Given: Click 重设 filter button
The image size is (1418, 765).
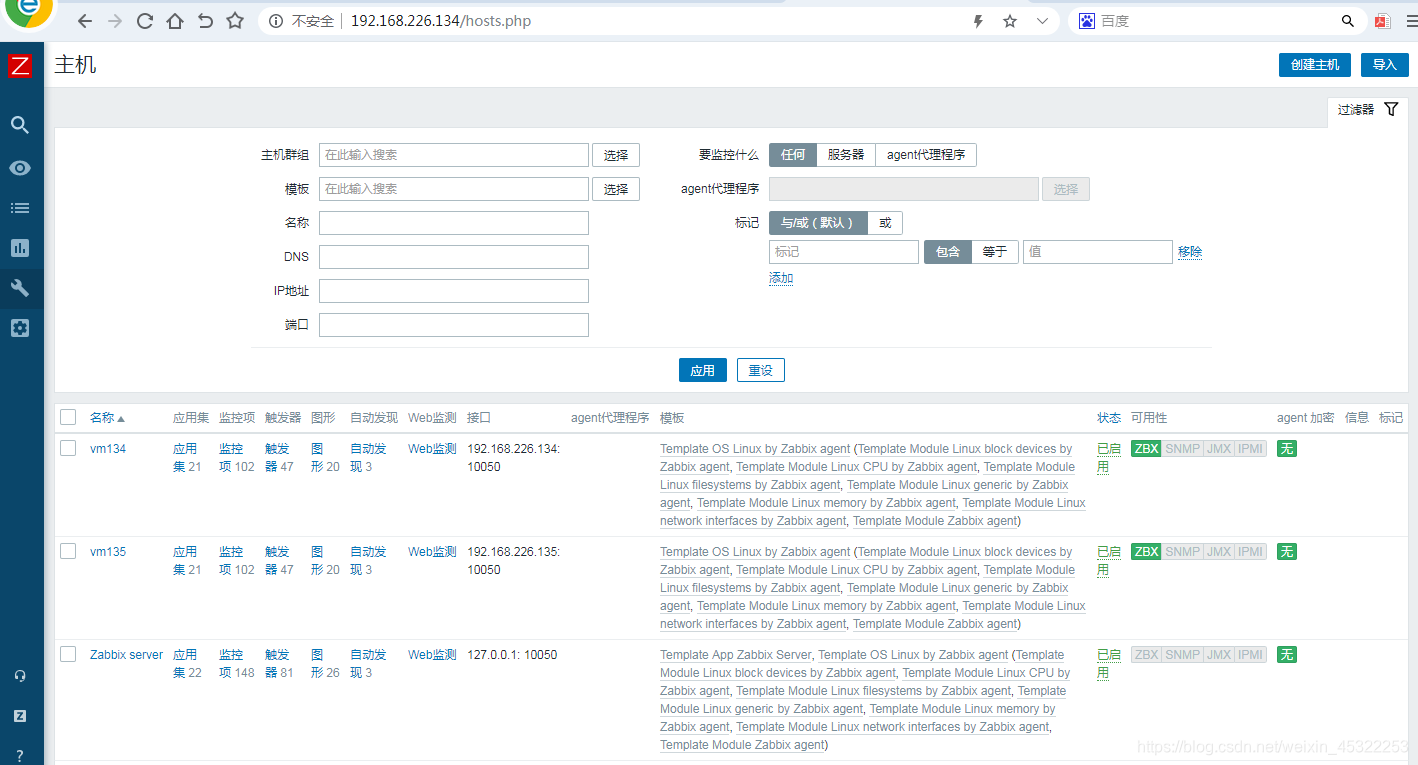Looking at the screenshot, I should click(x=761, y=370).
